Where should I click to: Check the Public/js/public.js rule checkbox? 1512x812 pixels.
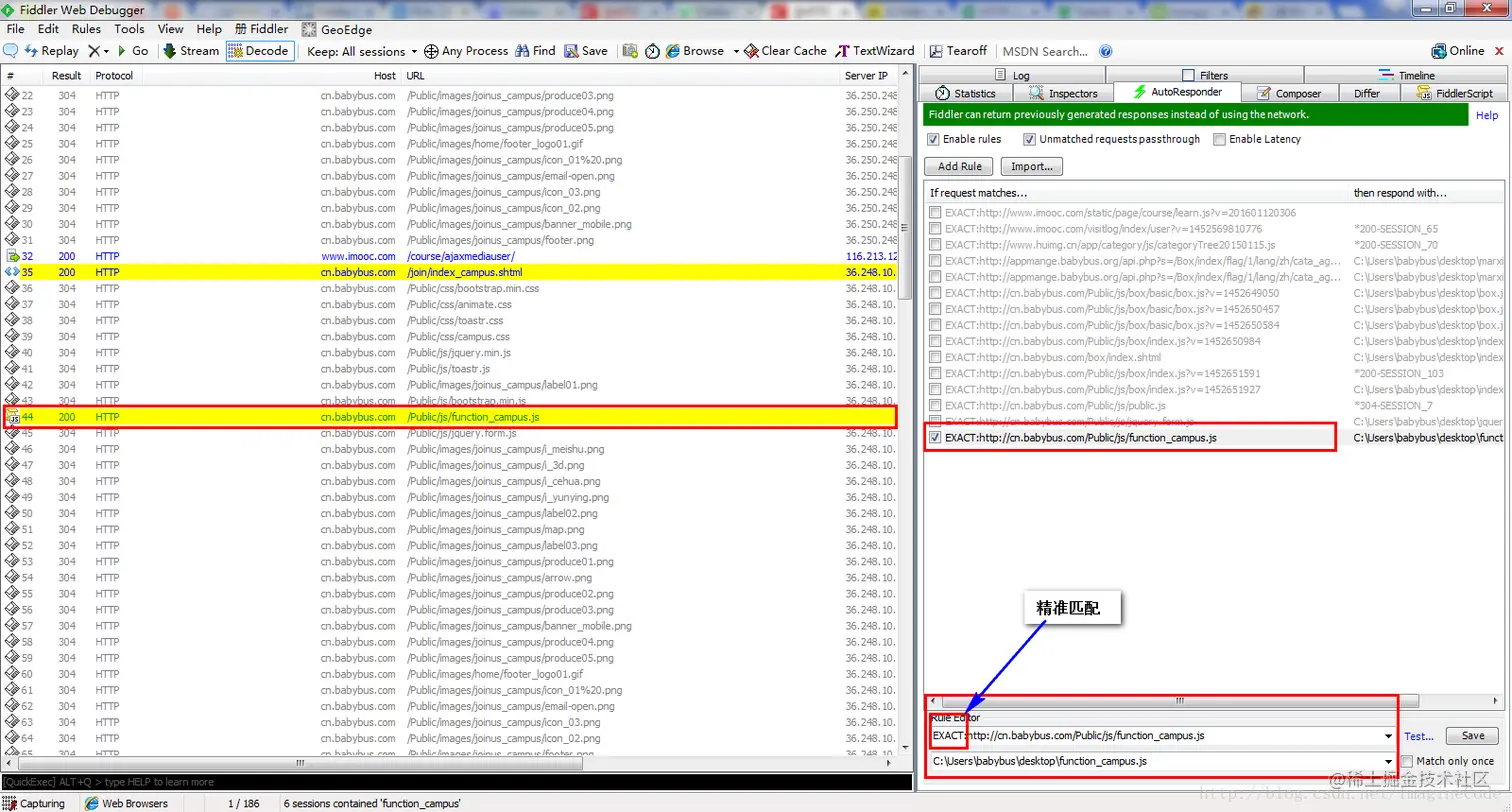(935, 405)
